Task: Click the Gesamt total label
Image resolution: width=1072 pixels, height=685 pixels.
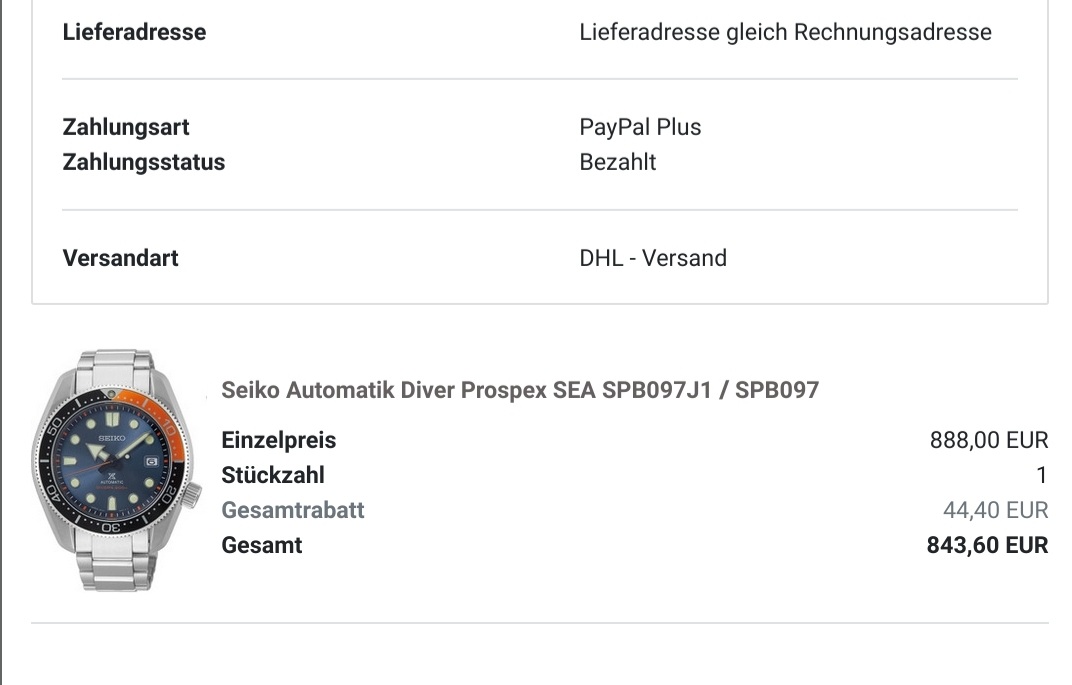Action: pyautogui.click(x=261, y=546)
